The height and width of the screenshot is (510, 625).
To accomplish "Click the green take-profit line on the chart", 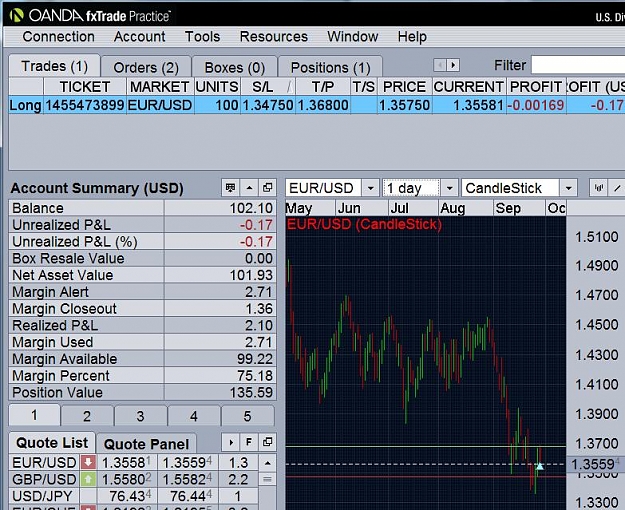I will tap(426, 446).
